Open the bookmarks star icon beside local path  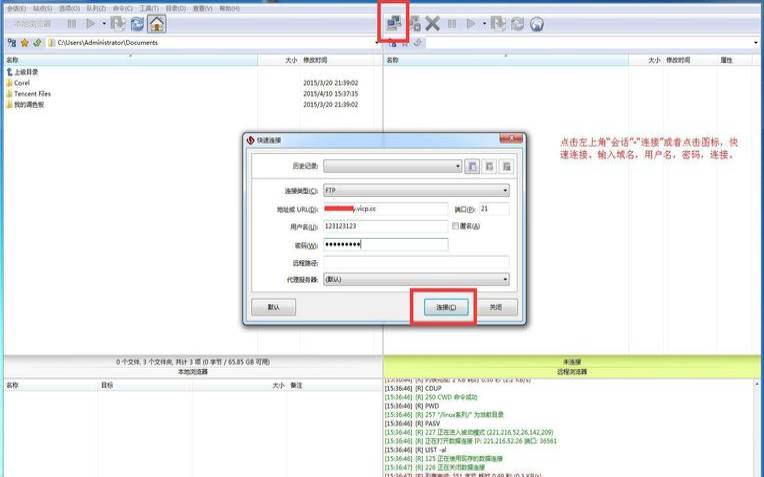pos(24,43)
